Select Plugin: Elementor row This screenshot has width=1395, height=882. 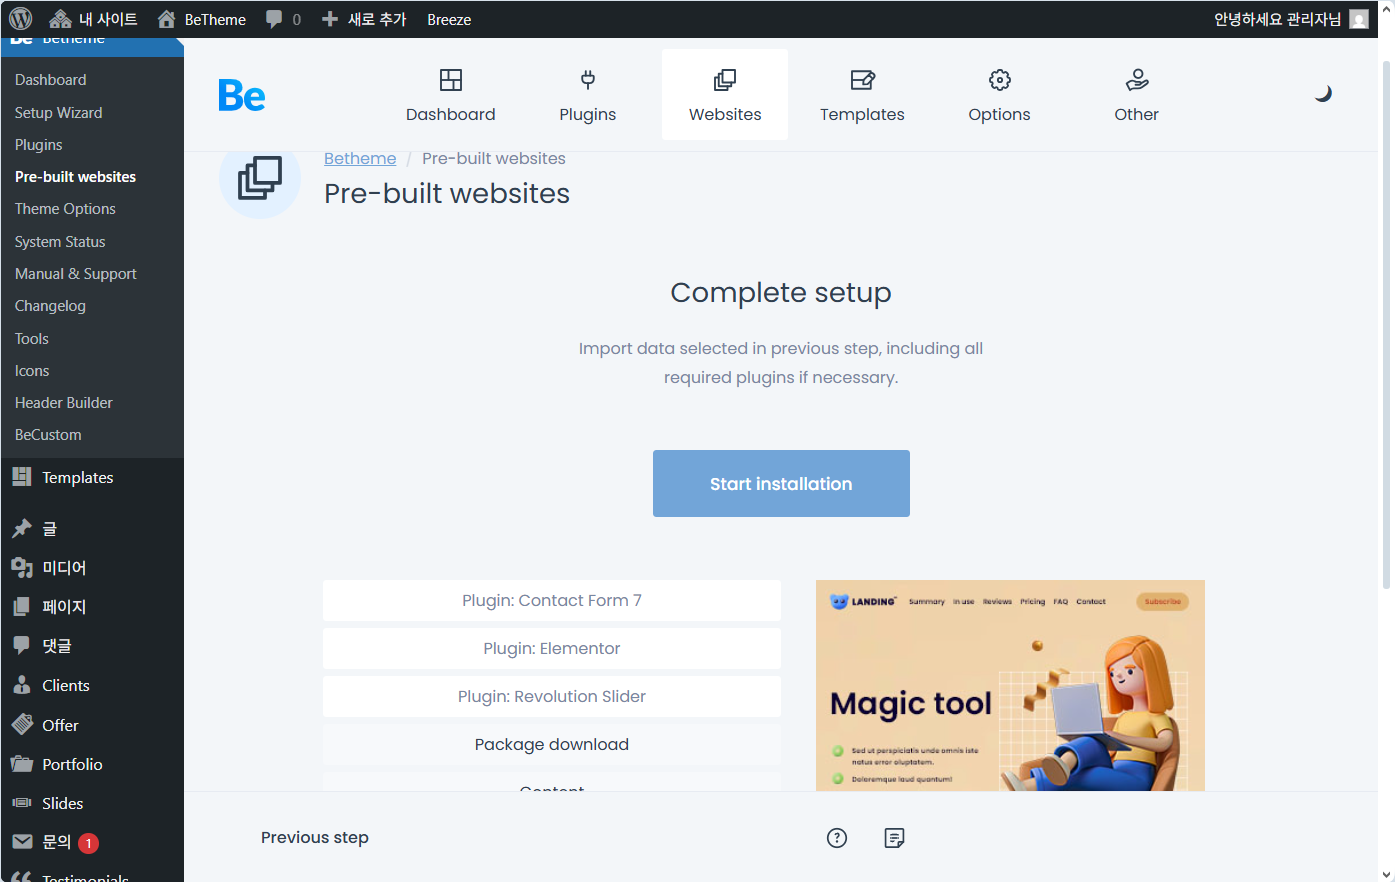point(552,648)
